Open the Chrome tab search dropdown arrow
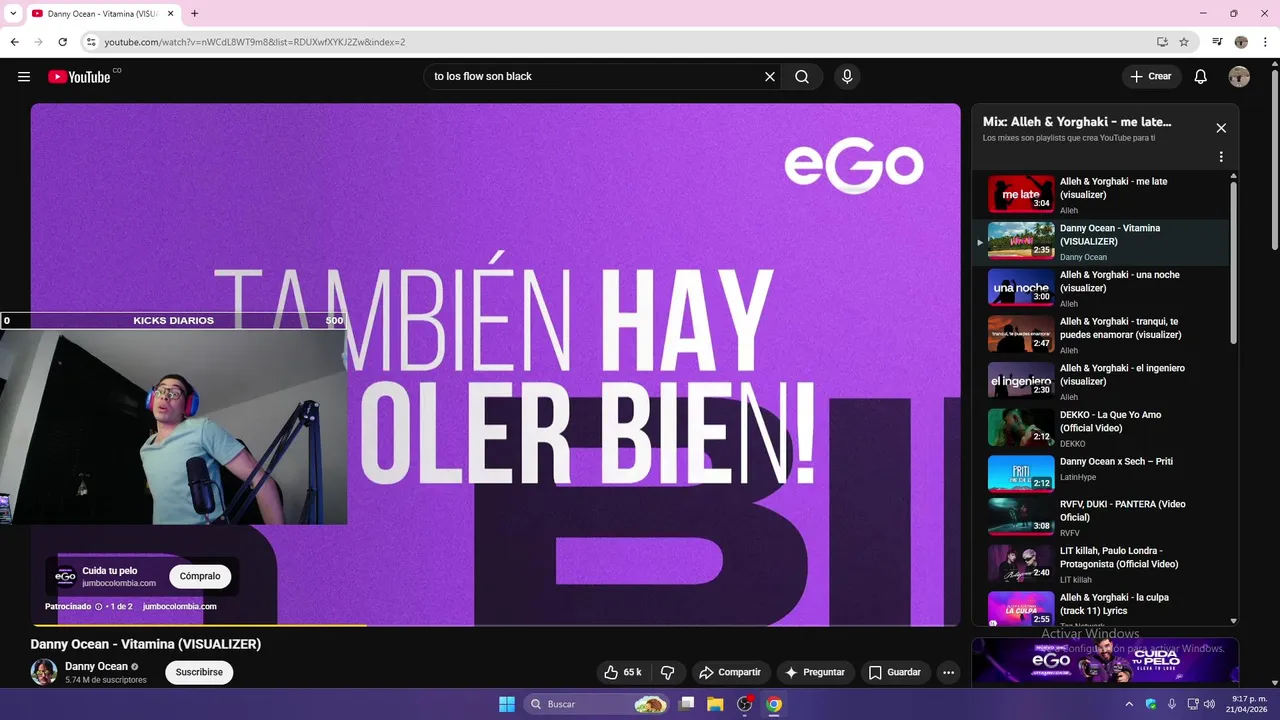The width and height of the screenshot is (1280, 720). (12, 14)
